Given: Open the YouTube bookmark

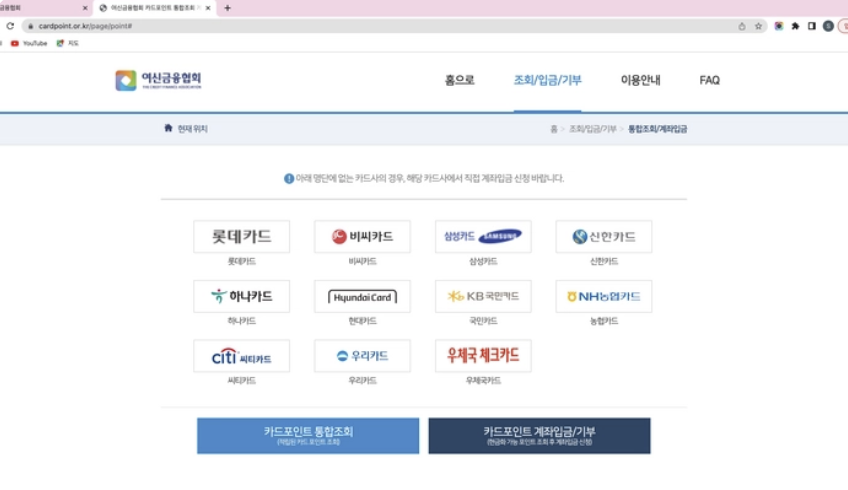Looking at the screenshot, I should tap(29, 43).
